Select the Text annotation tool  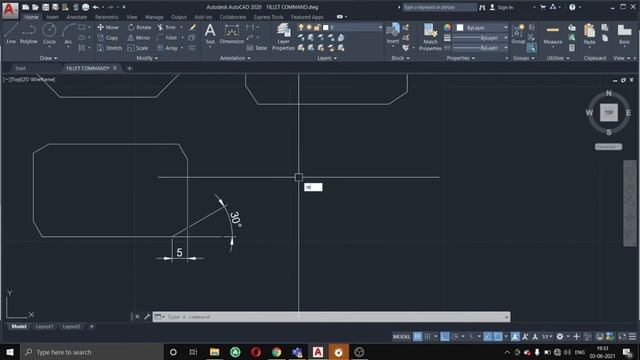[210, 33]
